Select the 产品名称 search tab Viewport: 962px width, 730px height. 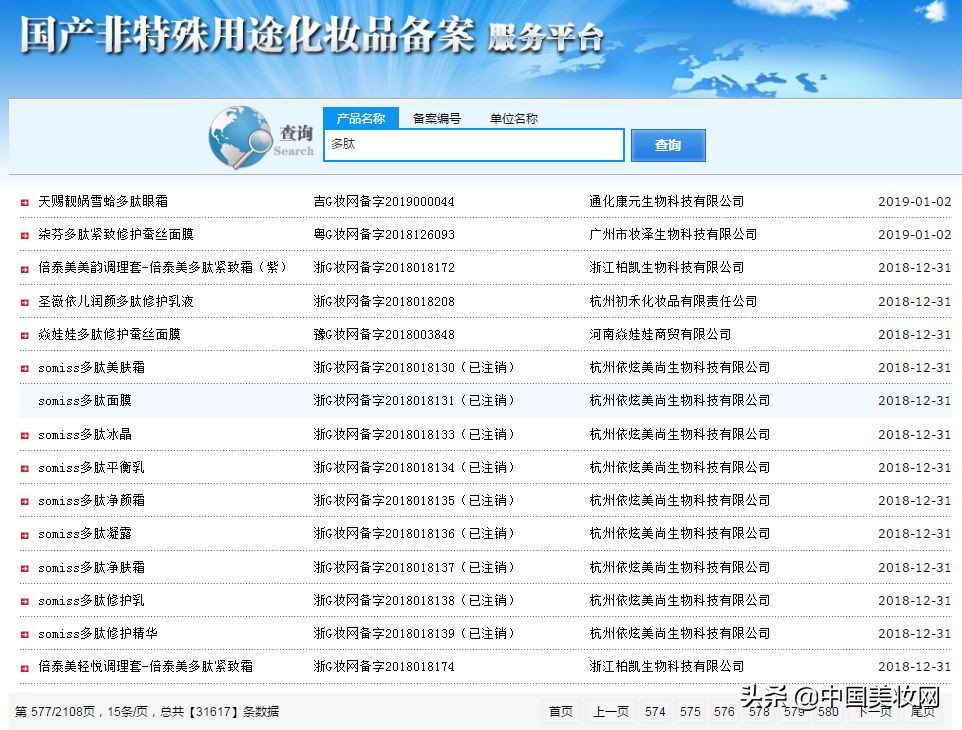tap(363, 117)
